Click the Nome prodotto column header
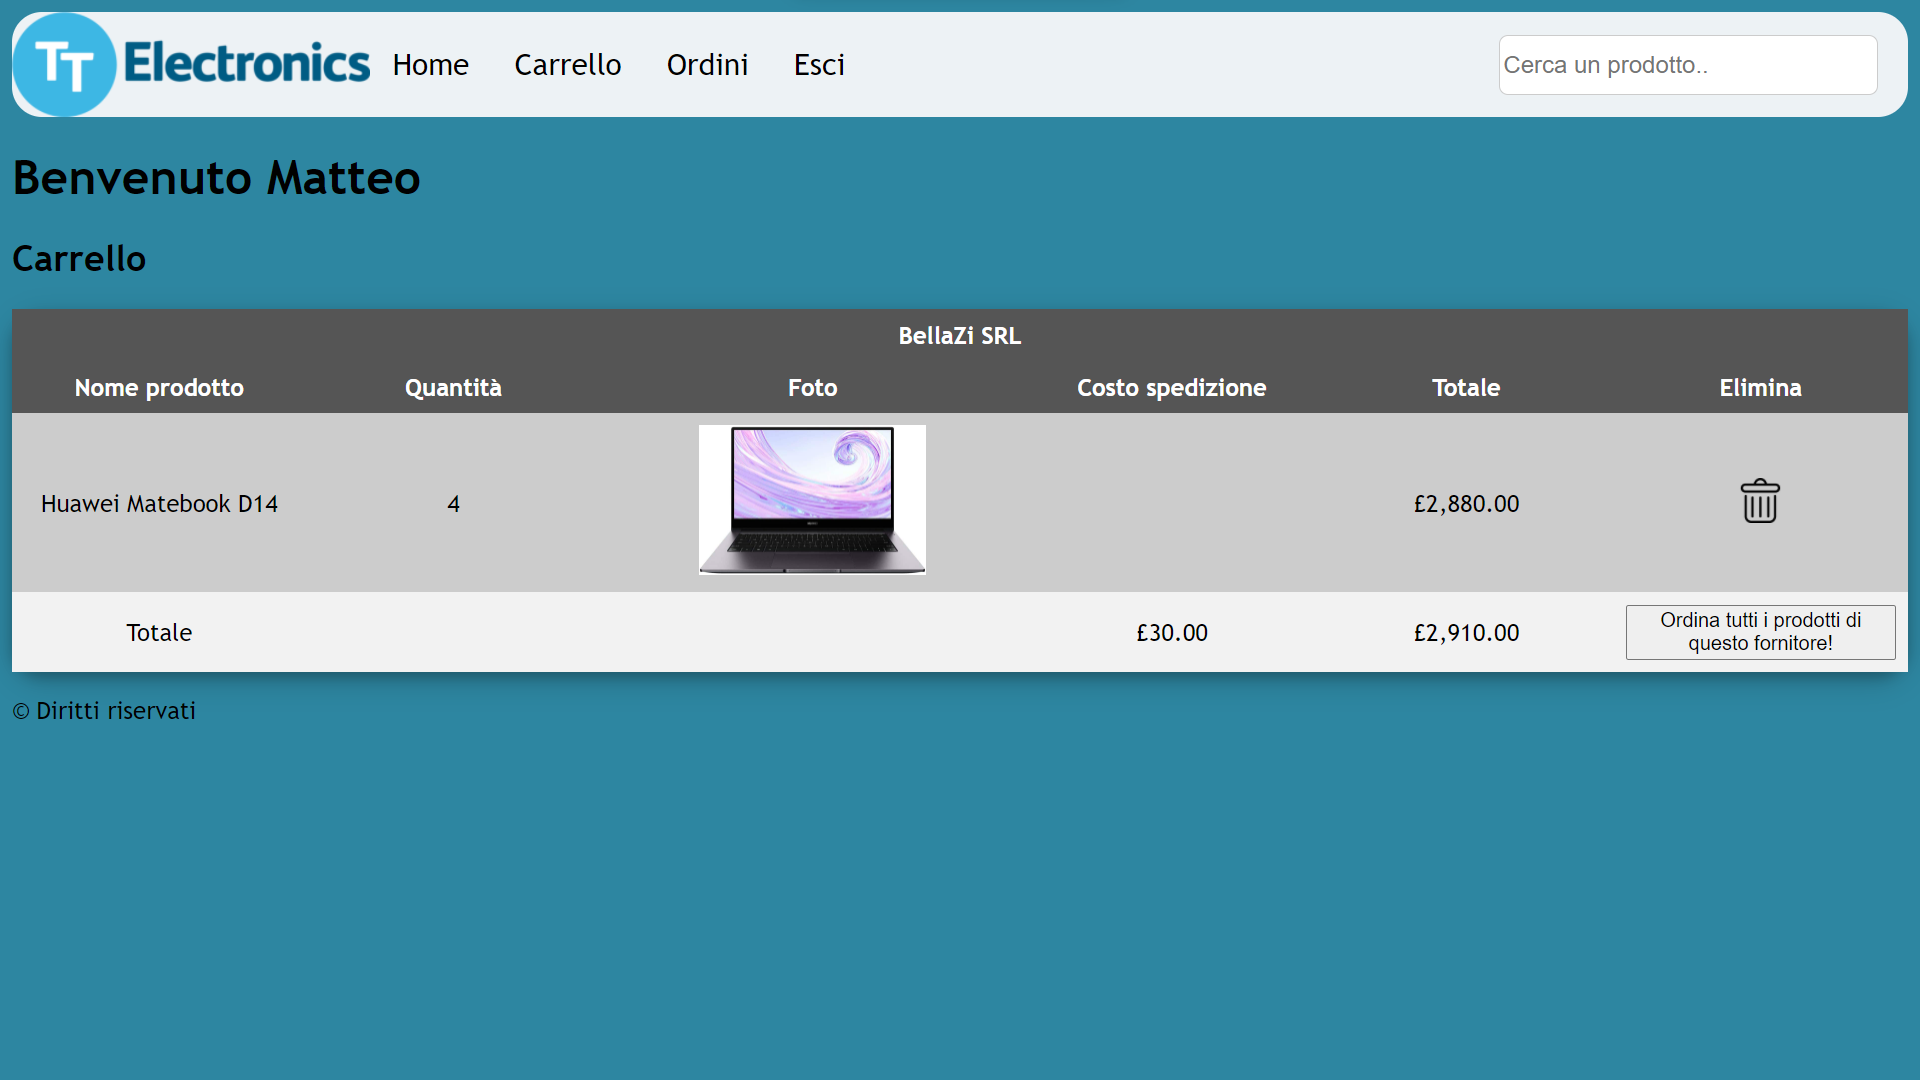Image resolution: width=1920 pixels, height=1080 pixels. click(x=159, y=388)
